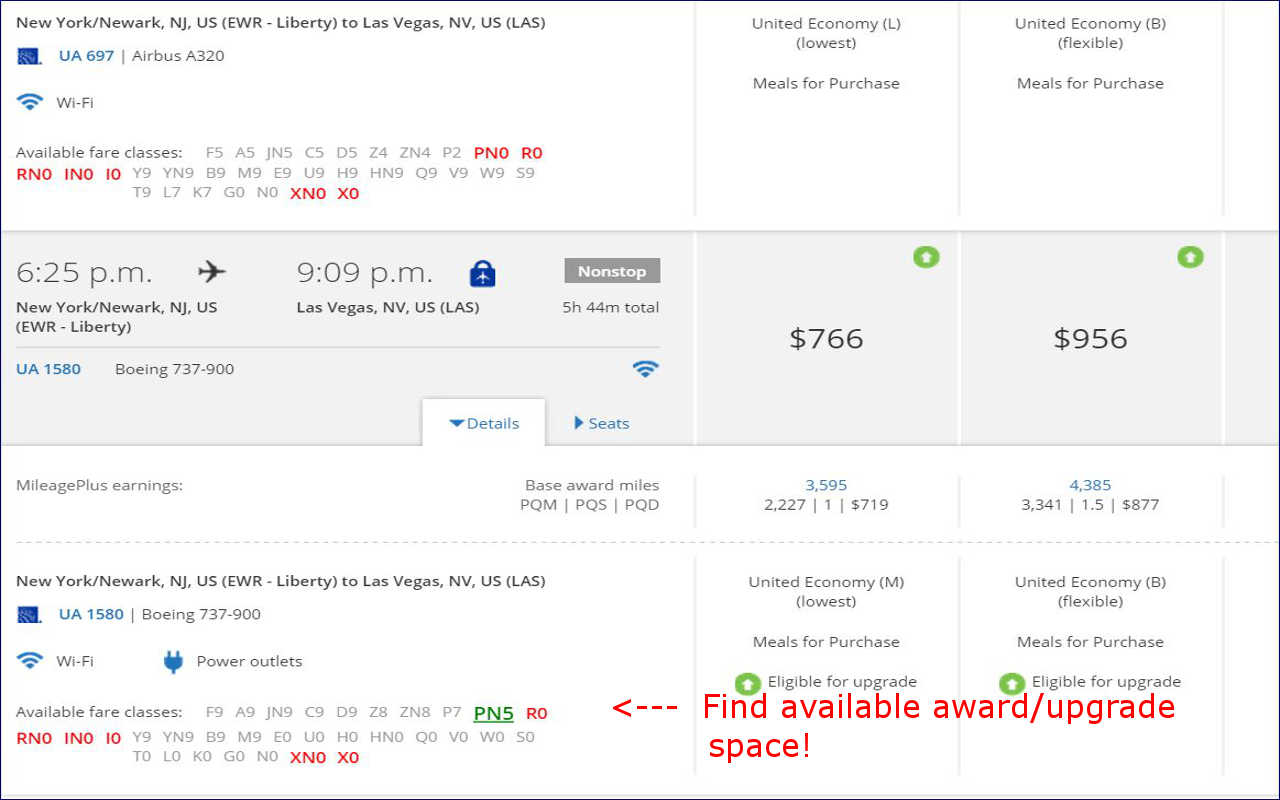Select the $956 flexible fare
Viewport: 1280px width, 800px height.
coord(1090,338)
